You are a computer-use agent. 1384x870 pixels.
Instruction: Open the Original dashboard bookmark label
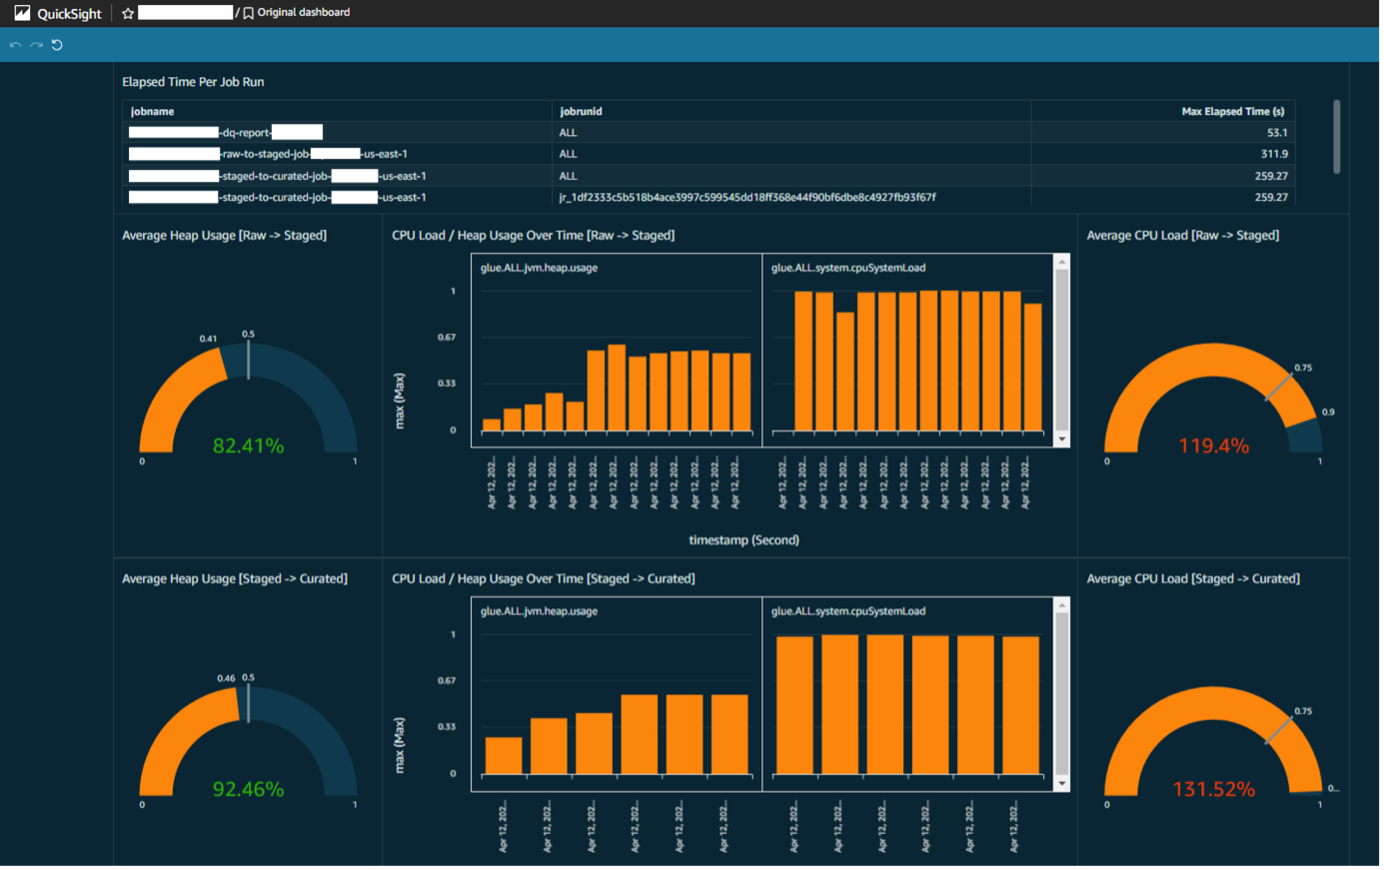[304, 13]
